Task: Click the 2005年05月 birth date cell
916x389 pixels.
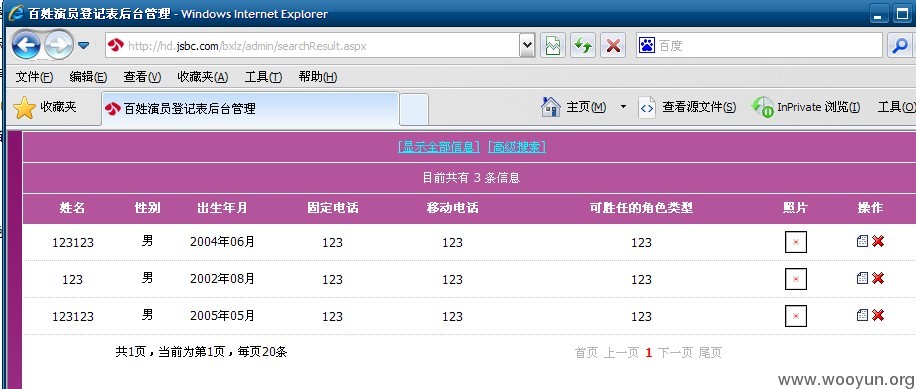Action: 222,316
